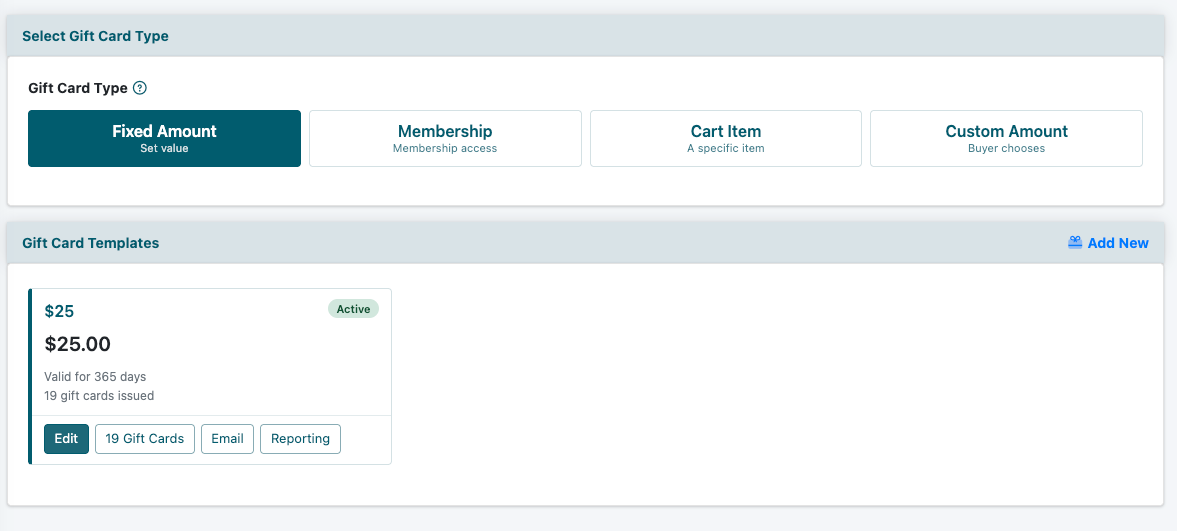The height and width of the screenshot is (531, 1177).
Task: Click the Add New template link
Action: click(1109, 243)
